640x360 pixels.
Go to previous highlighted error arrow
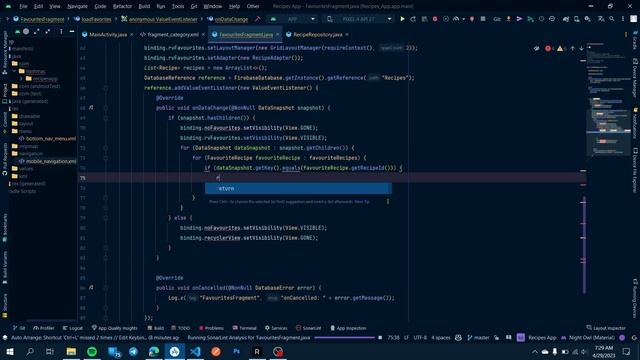coord(572,48)
